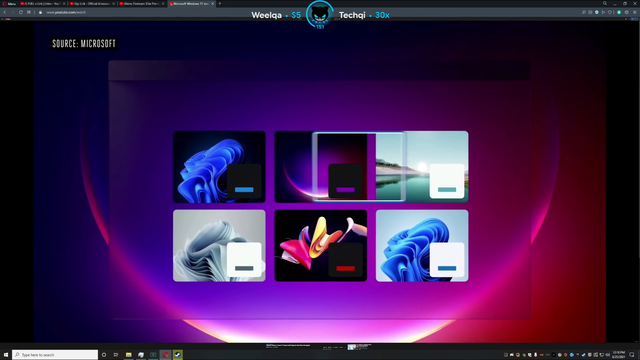Click the 'Type here to search' box
The height and width of the screenshot is (360, 640).
[x=55, y=355]
